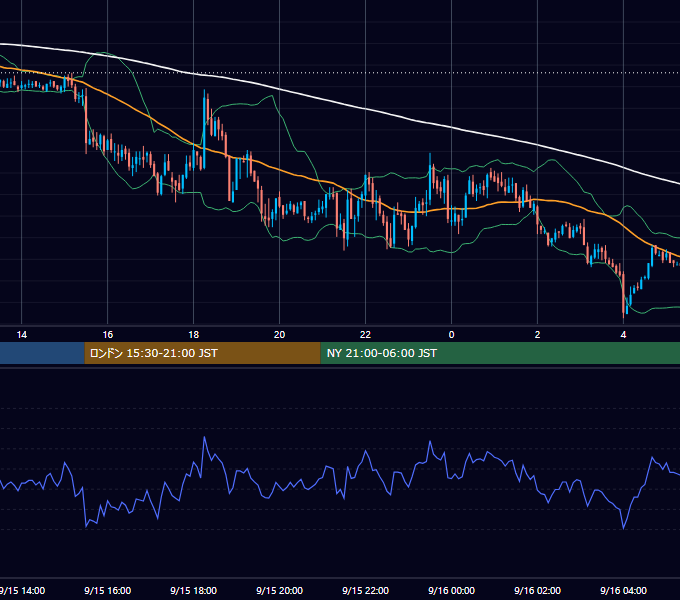Viewport: 680px width, 600px height.
Task: Click the oscillator trough near 9/16 04:00
Action: (x=624, y=528)
